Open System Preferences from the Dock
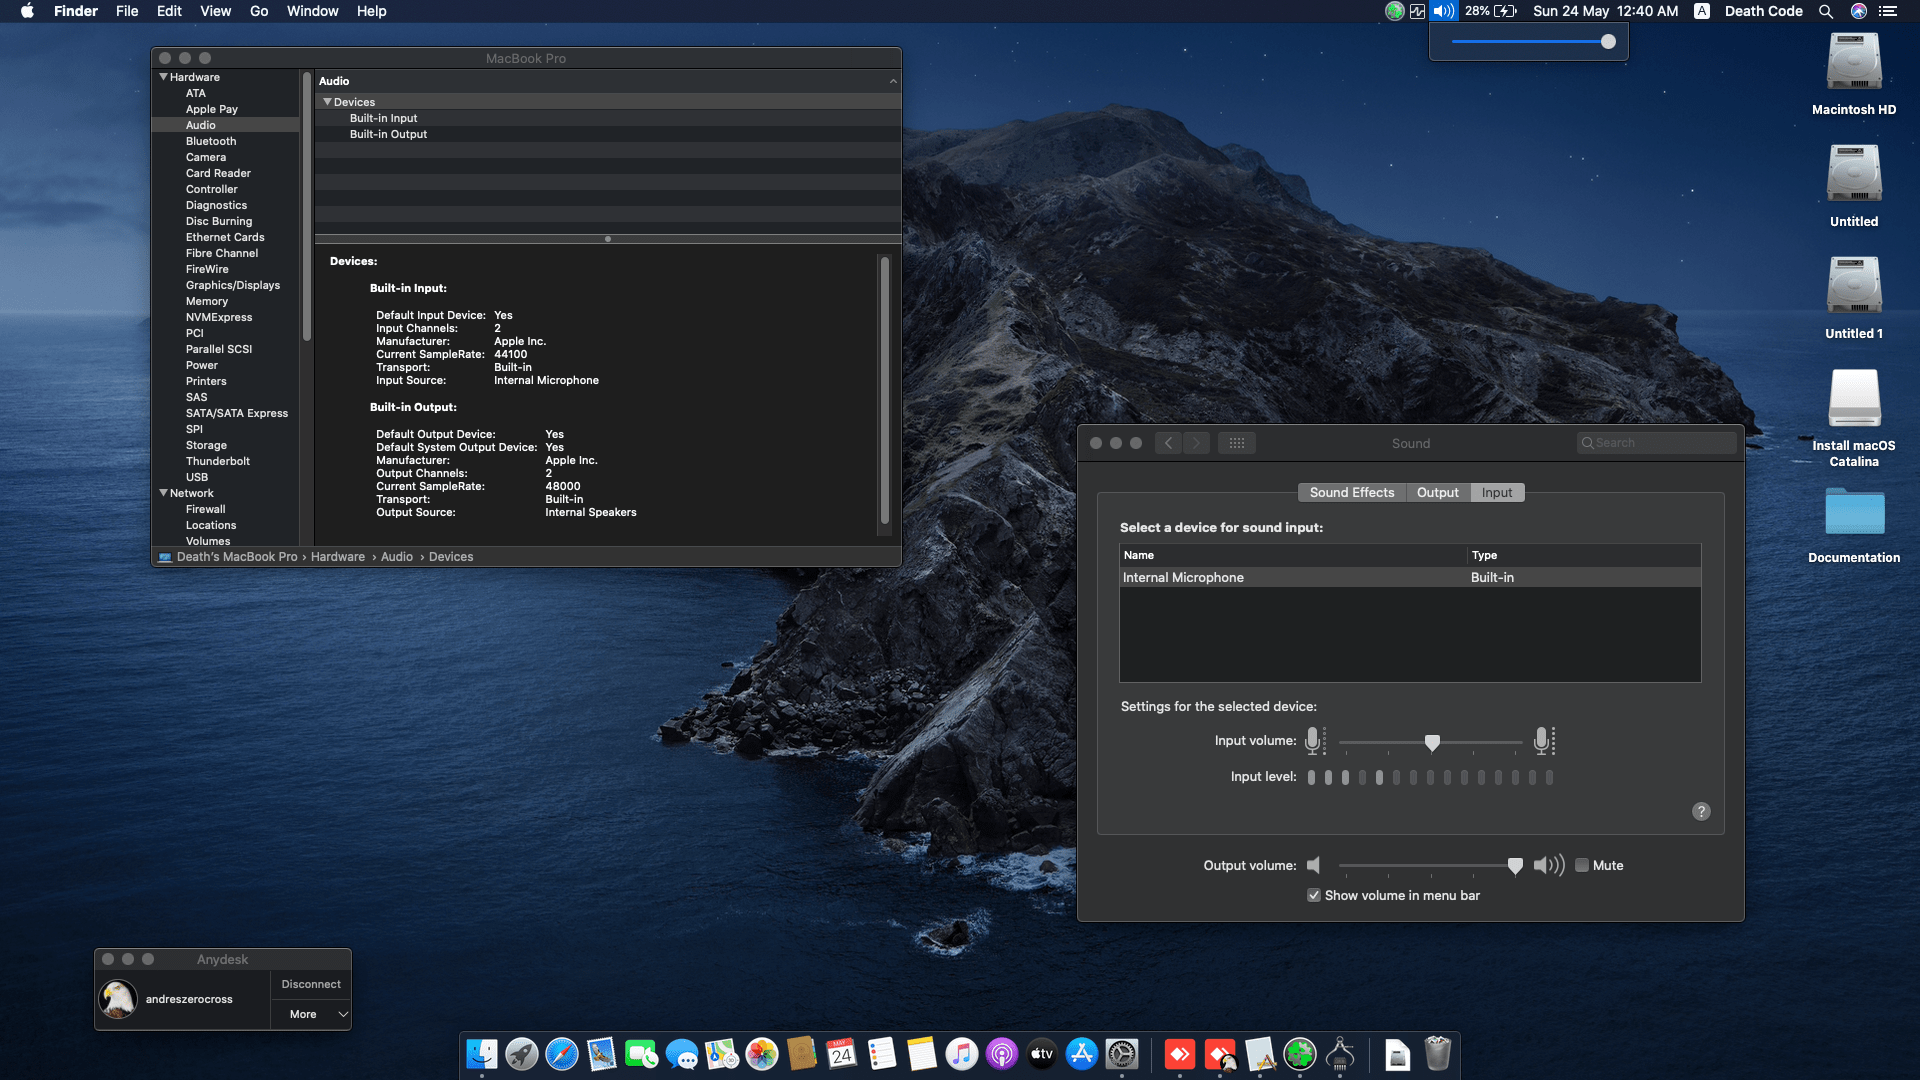This screenshot has height=1080, width=1920. coord(1123,1055)
